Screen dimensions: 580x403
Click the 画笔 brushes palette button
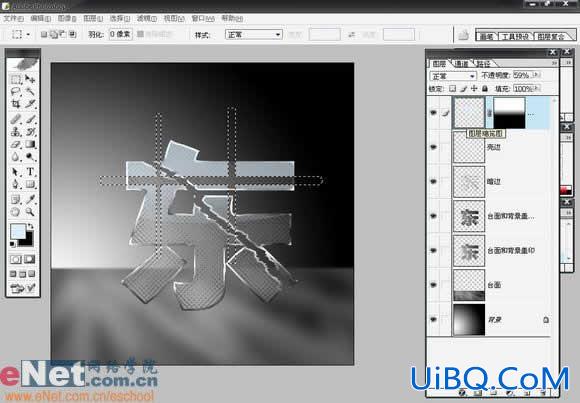coord(487,36)
